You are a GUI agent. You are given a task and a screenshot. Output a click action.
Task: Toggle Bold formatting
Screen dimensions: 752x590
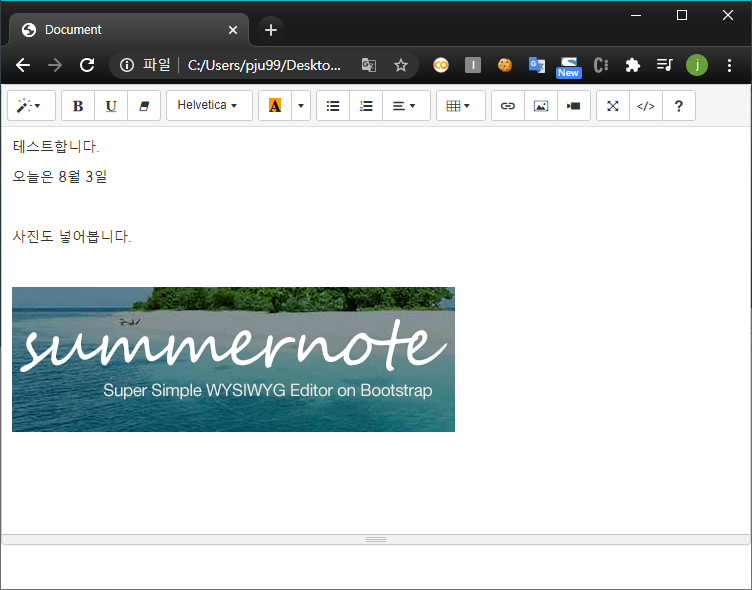78,106
